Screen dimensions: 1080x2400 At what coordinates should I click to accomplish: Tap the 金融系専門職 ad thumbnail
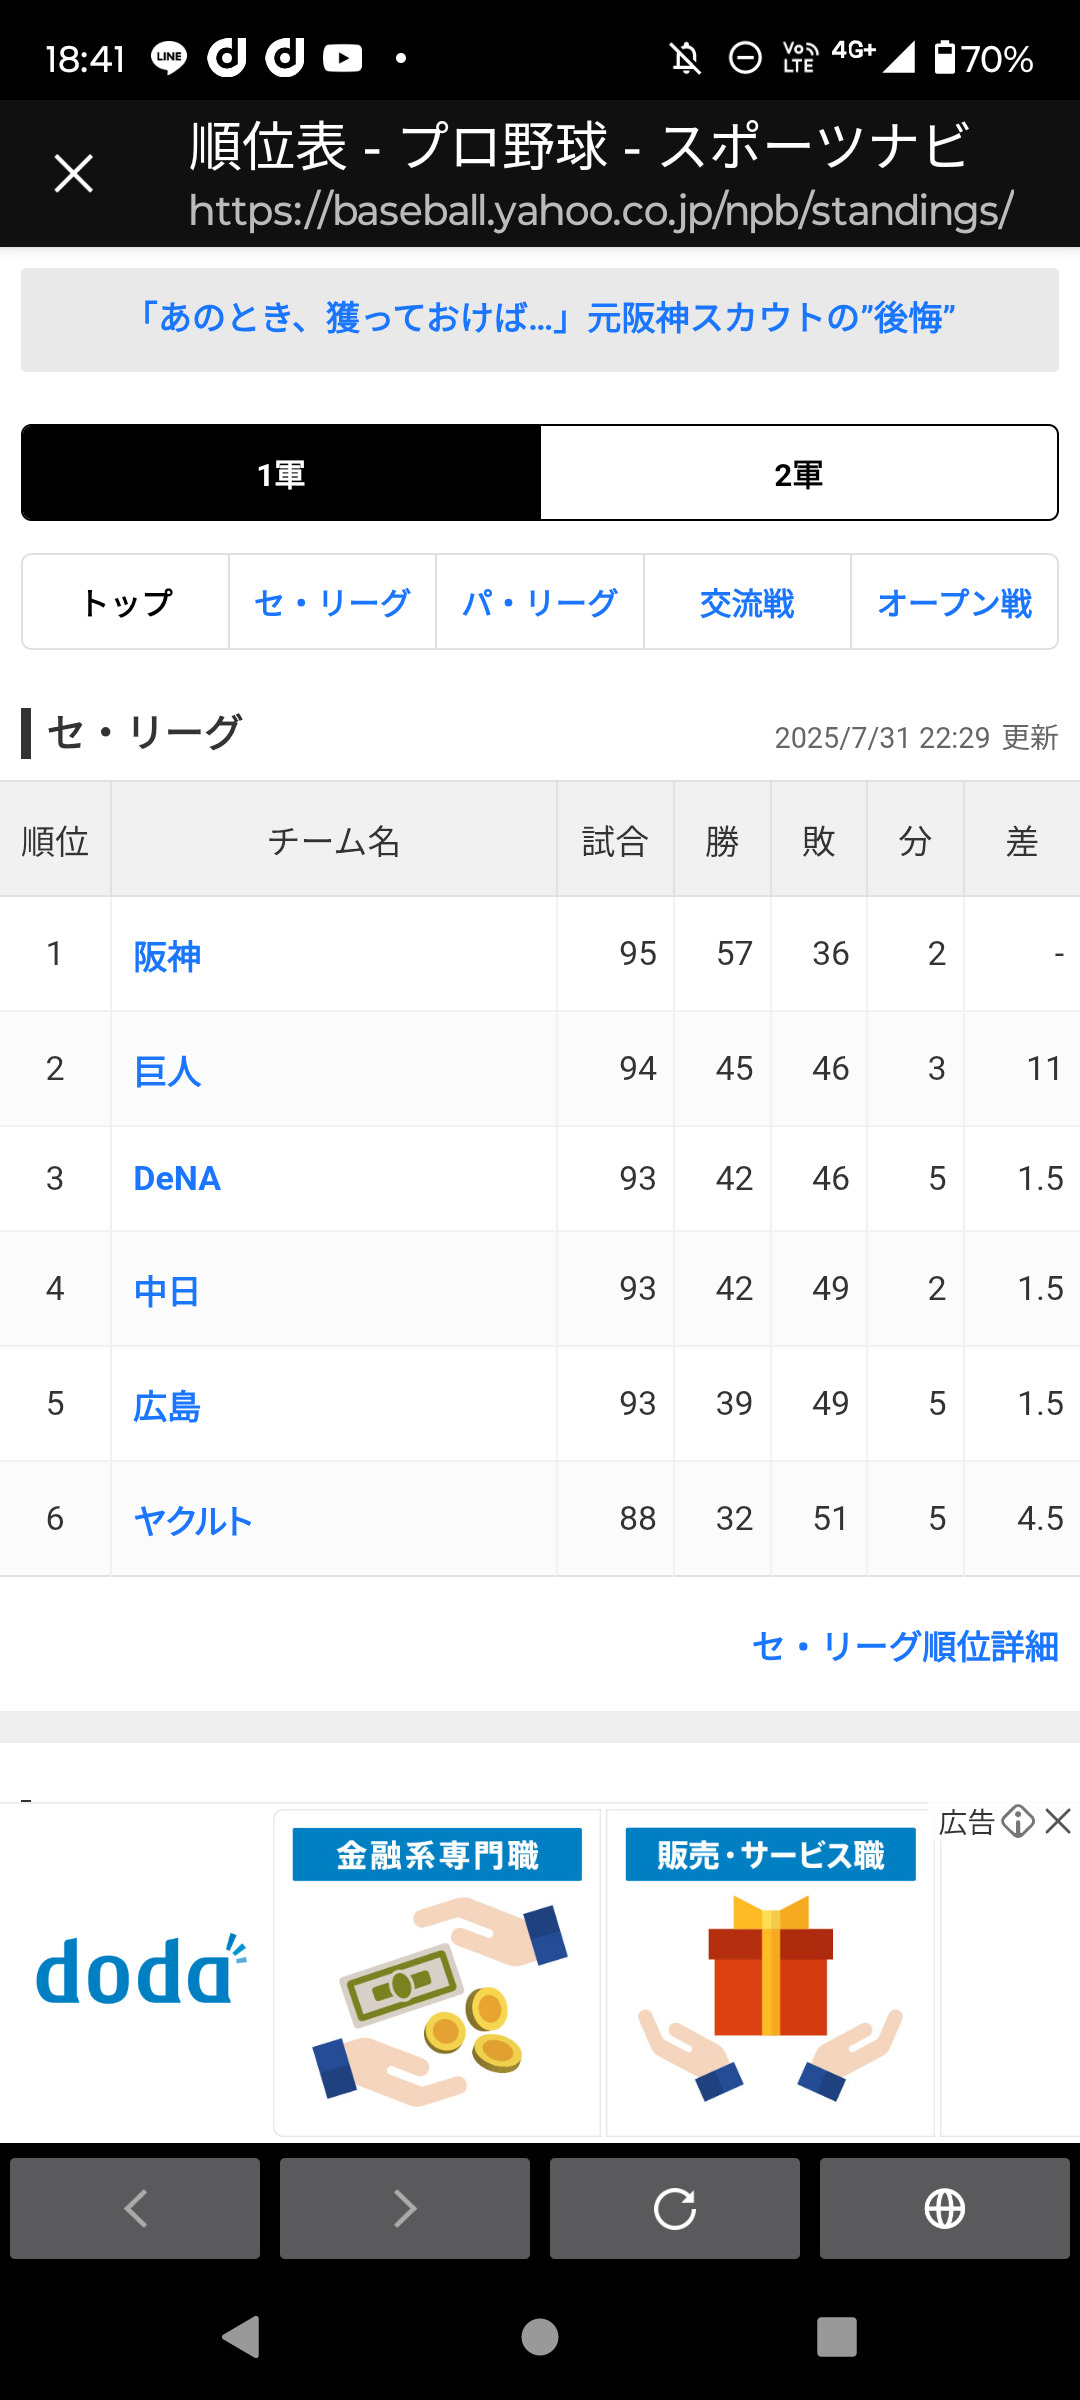(x=437, y=1971)
